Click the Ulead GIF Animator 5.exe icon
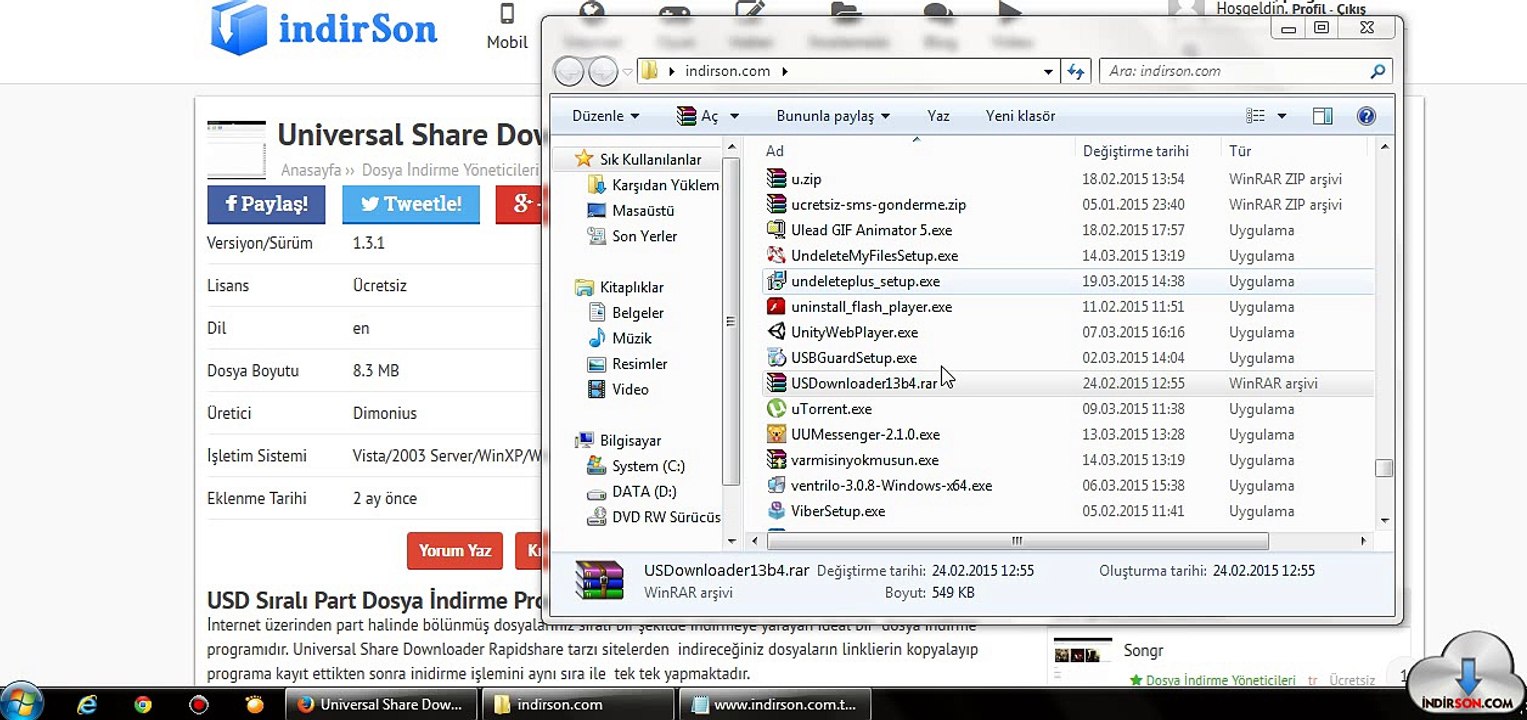Viewport: 1527px width, 720px height. pos(776,230)
